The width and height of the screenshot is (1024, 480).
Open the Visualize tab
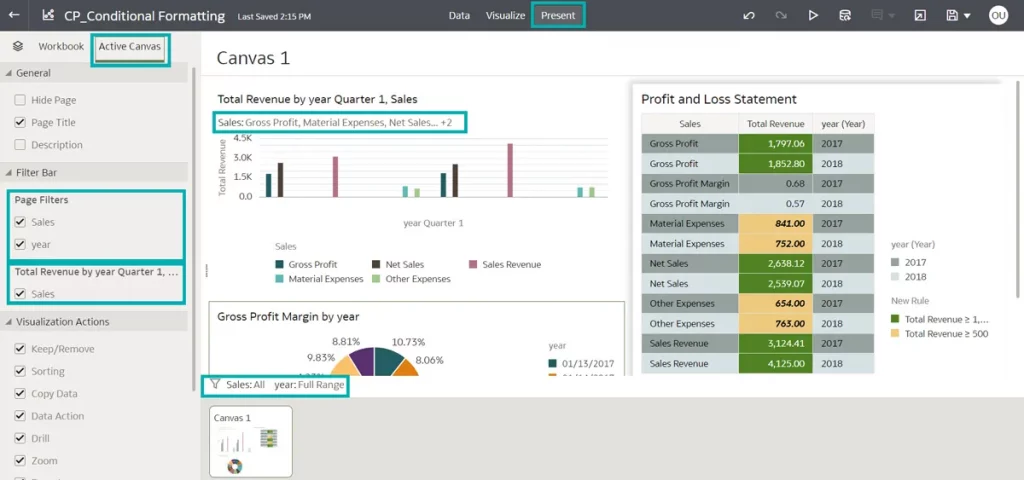pos(505,16)
